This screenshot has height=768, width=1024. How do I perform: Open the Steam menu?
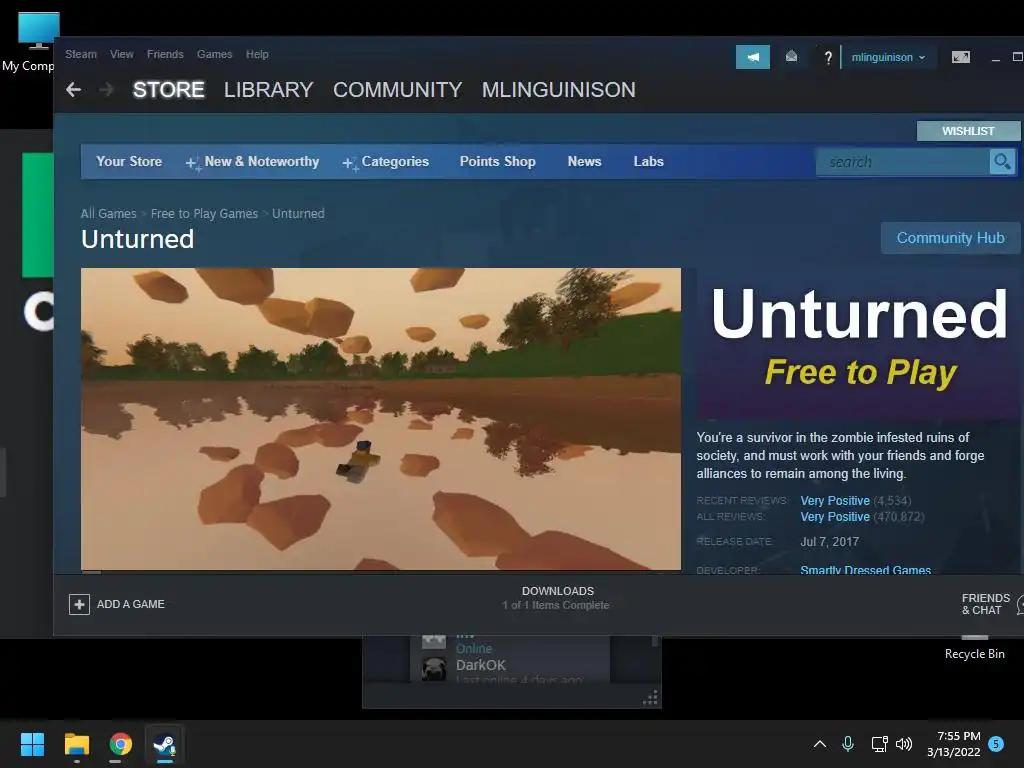[x=81, y=54]
